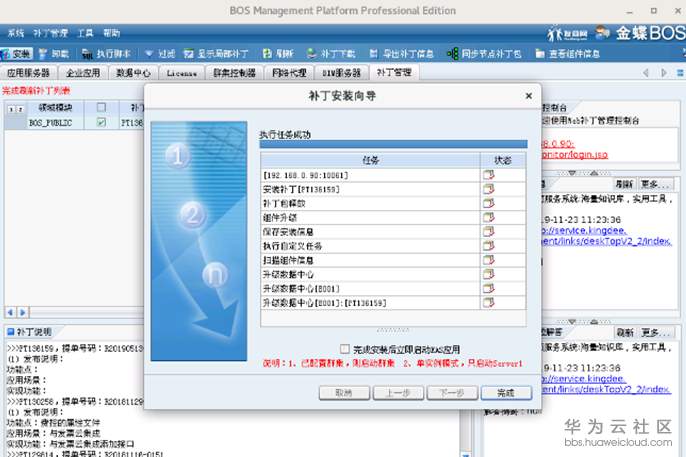686x457 pixels.
Task: Switch to the 数据中心 tab
Action: point(133,73)
